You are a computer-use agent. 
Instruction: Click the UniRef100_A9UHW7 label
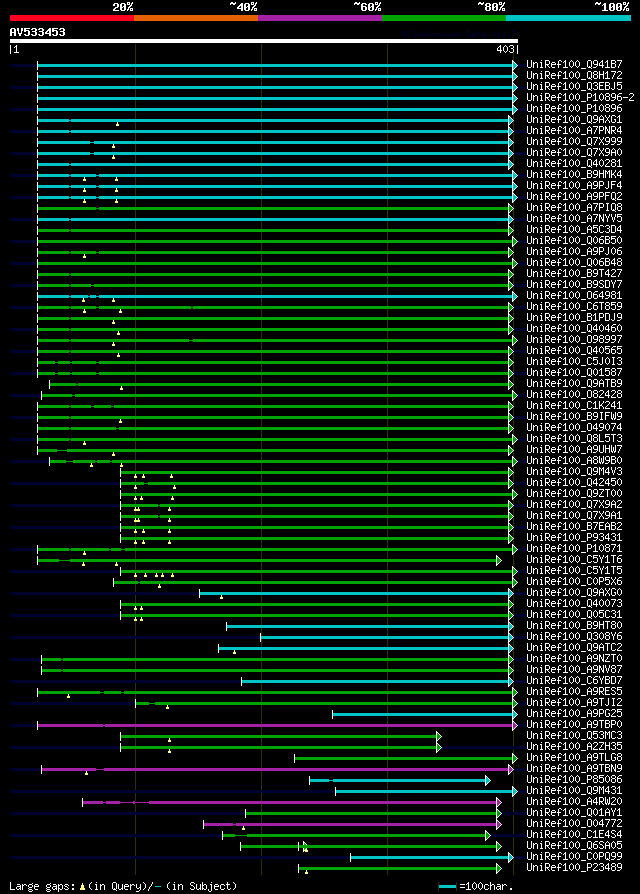574,450
